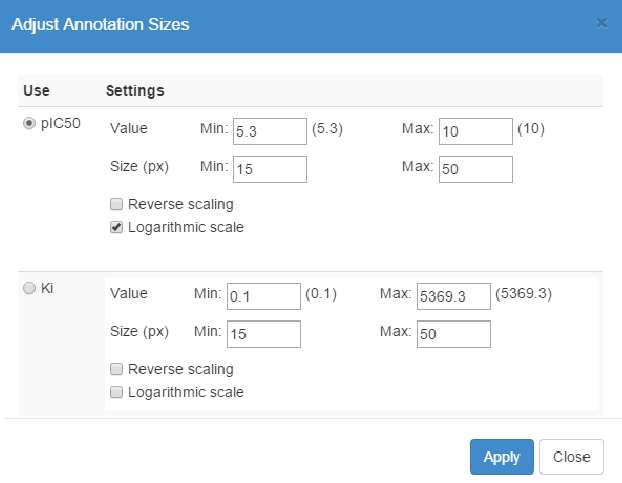Screen dimensions: 622x483
Task: Click the Apply button
Action: (502, 457)
